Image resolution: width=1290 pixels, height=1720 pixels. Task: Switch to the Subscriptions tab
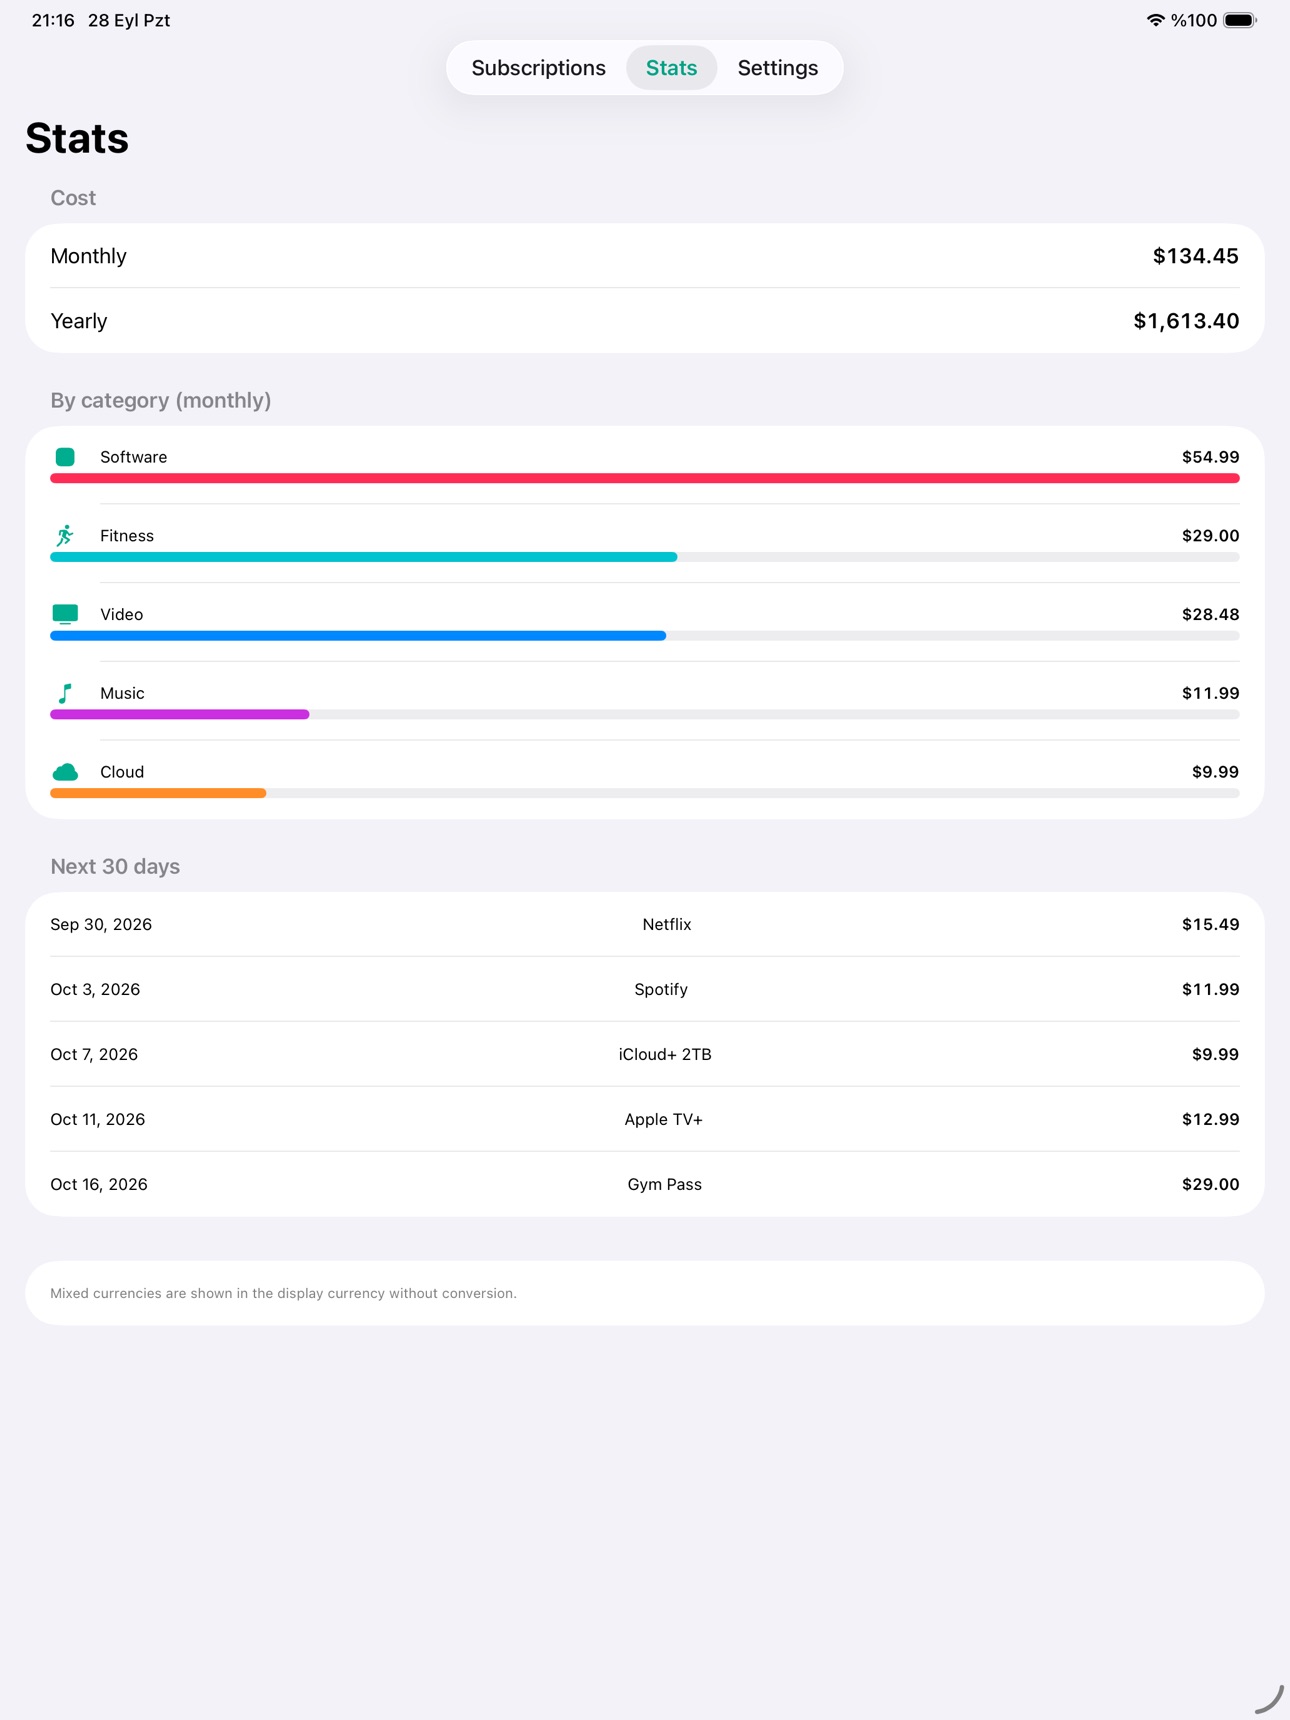coord(538,68)
